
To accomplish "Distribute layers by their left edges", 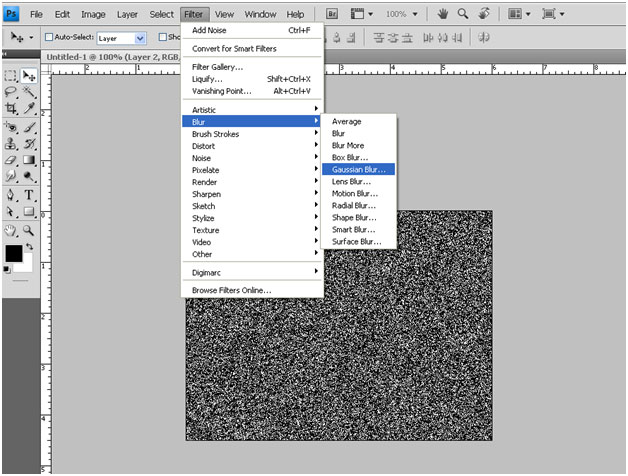I will point(428,38).
